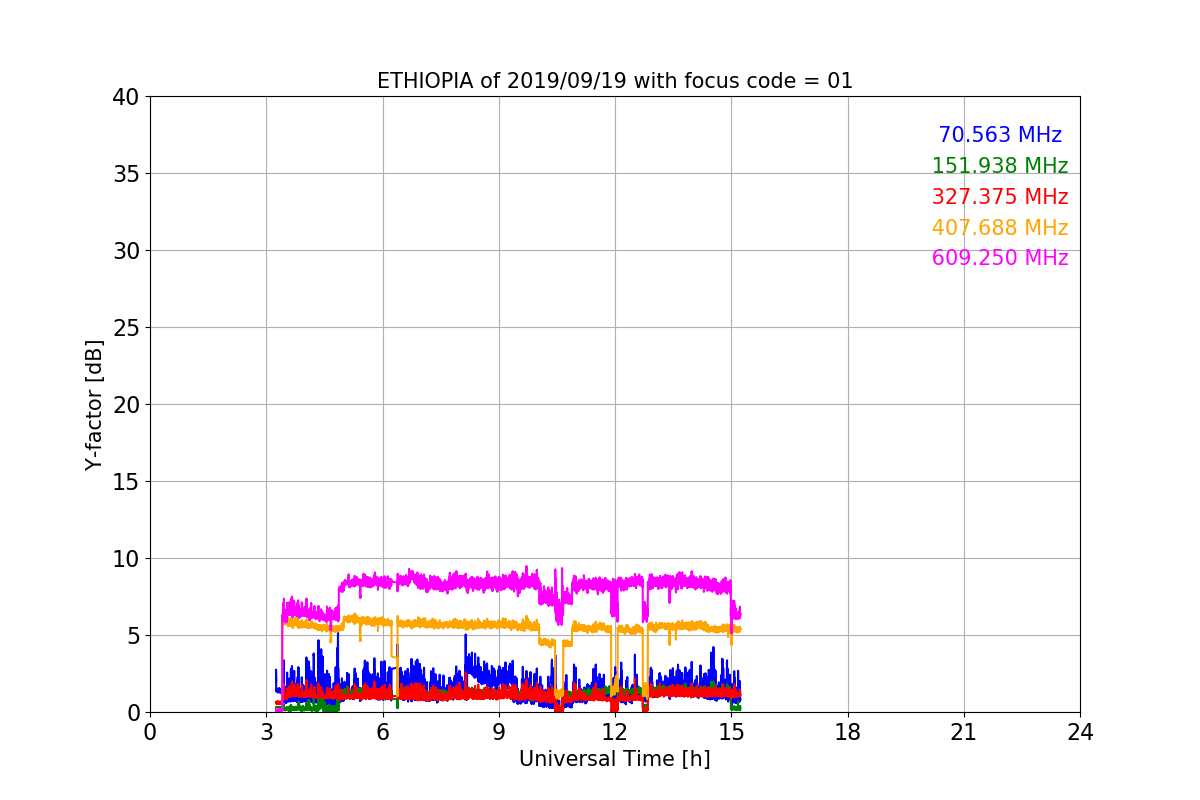Click y-axis tick label 20
This screenshot has height=800, width=1200.
click(126, 405)
